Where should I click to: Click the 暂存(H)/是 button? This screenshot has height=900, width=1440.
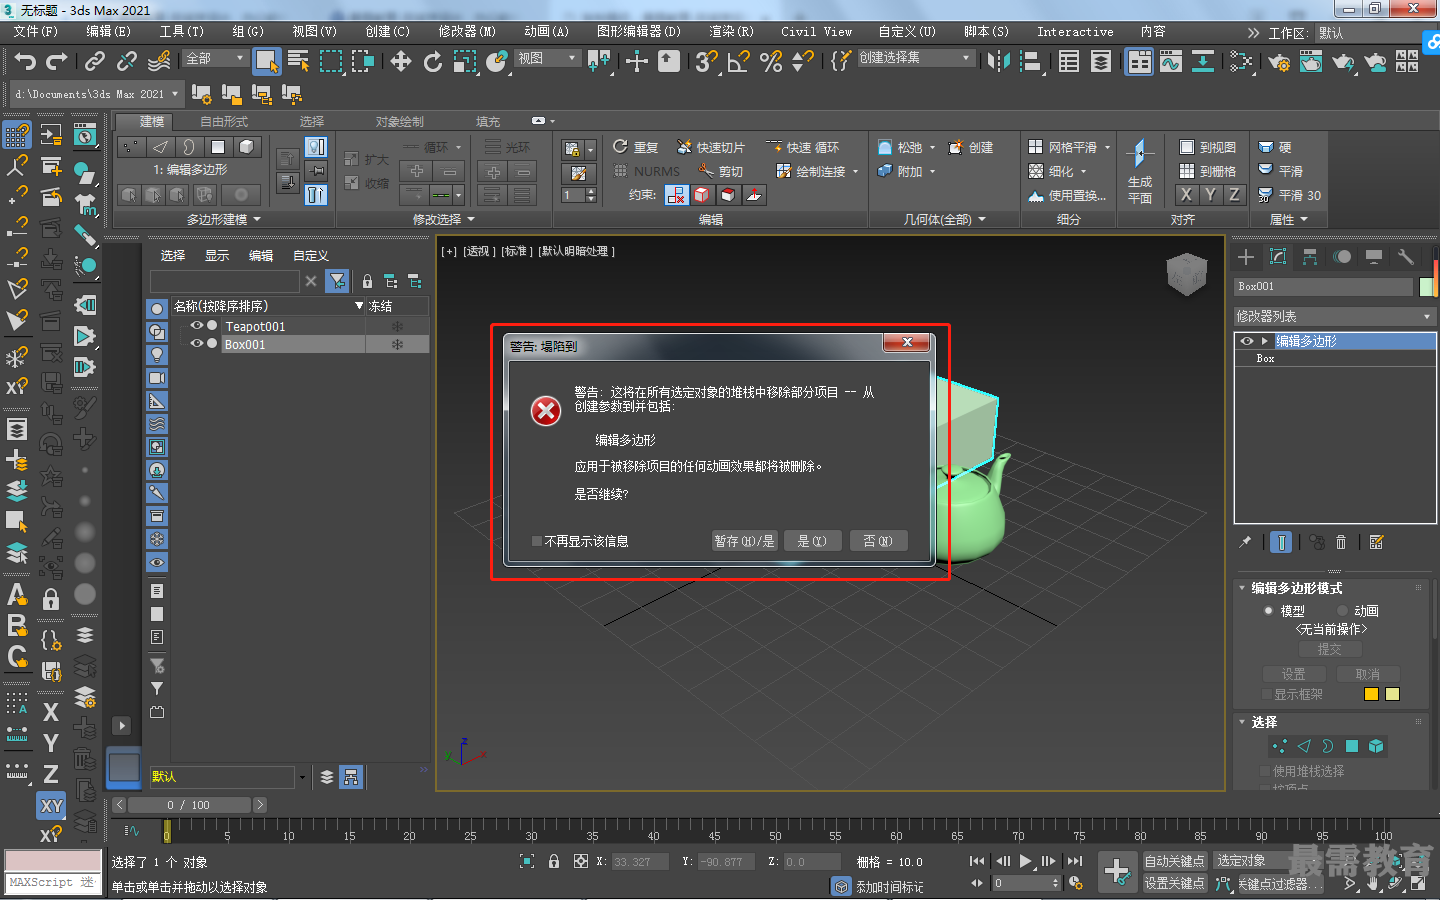point(744,541)
